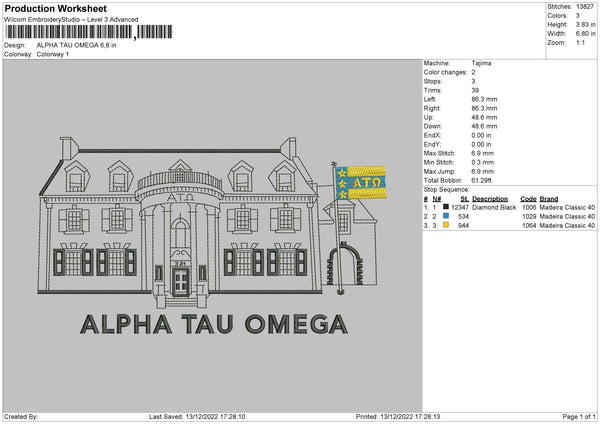Click the Height value 3.83 in

(585, 24)
